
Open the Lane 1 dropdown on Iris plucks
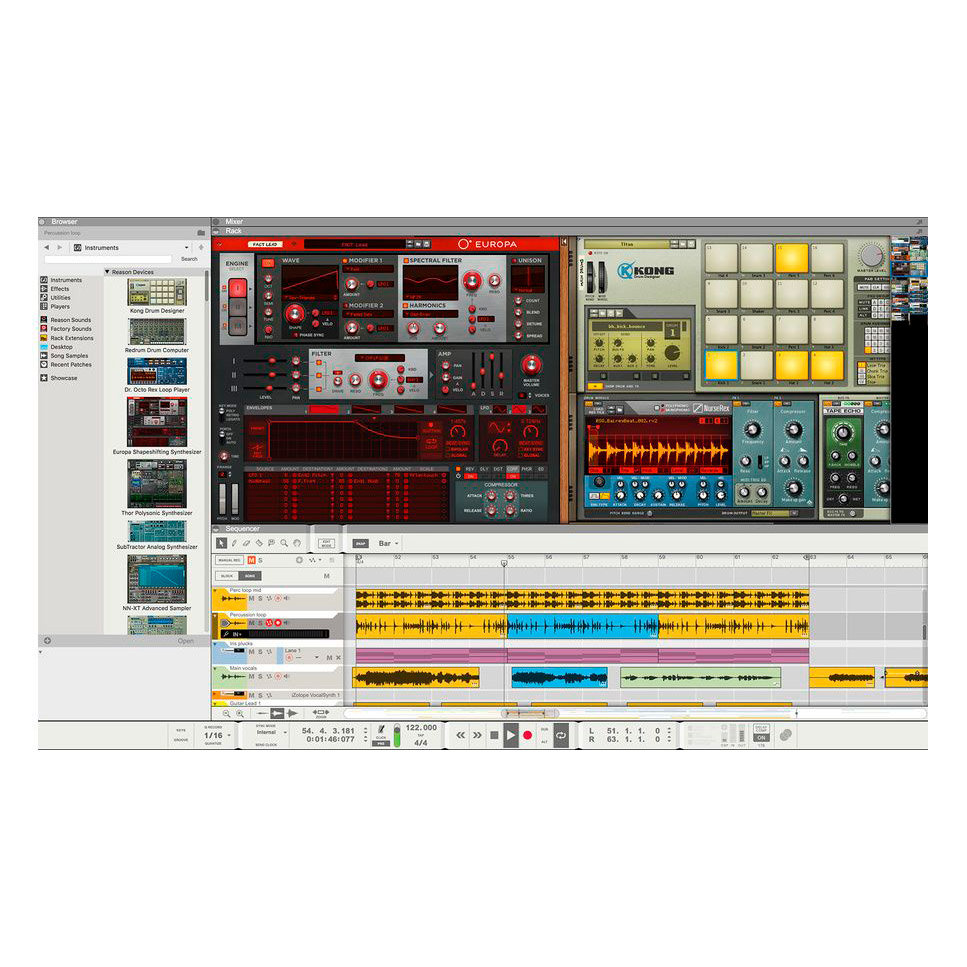[x=316, y=657]
